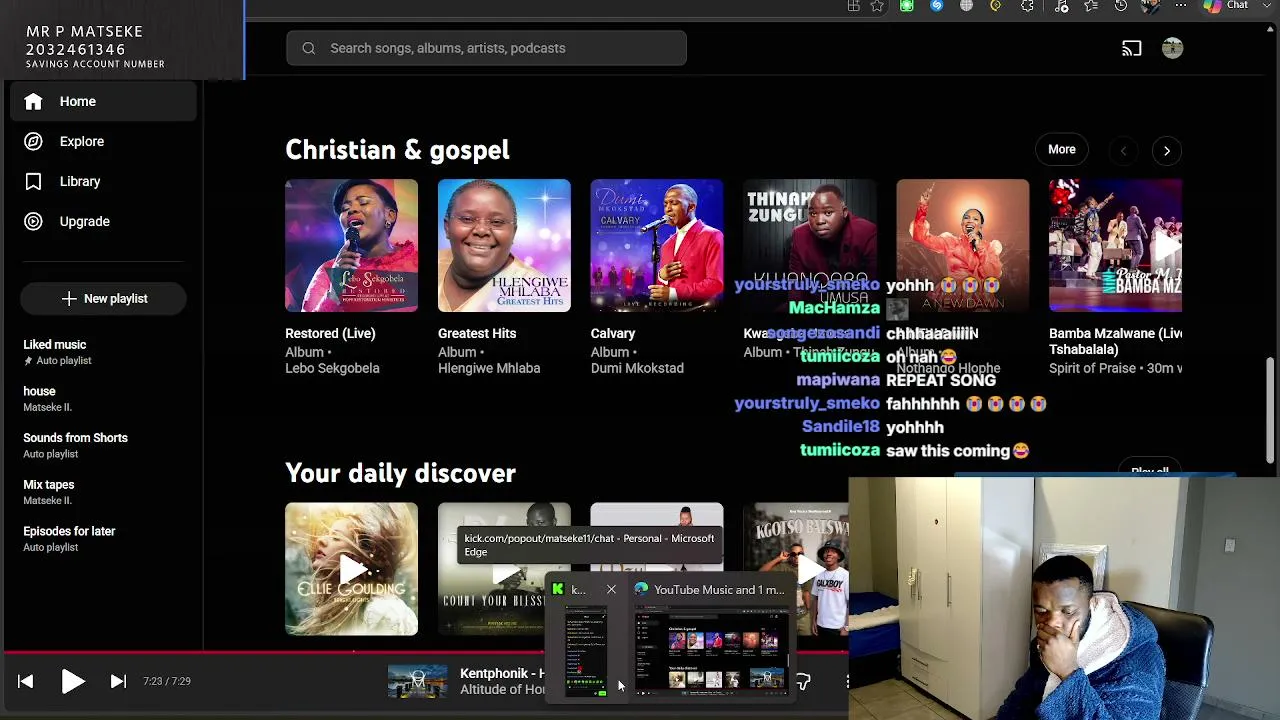Open Episodes for later playlist

(x=104, y=539)
